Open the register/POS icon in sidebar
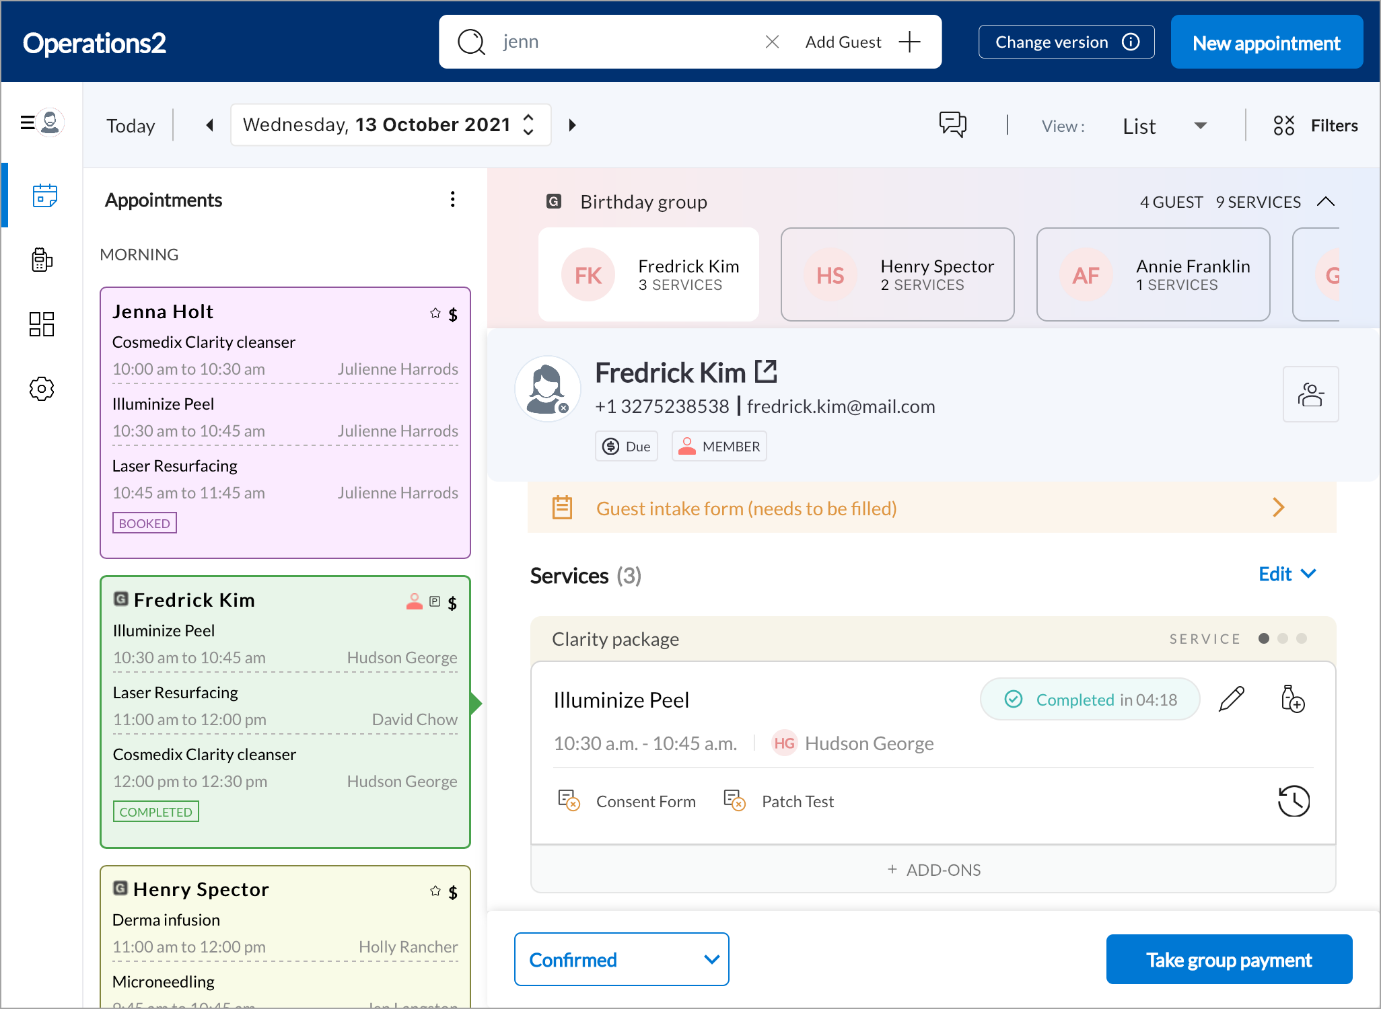Screen dimensions: 1381x1009 point(42,260)
